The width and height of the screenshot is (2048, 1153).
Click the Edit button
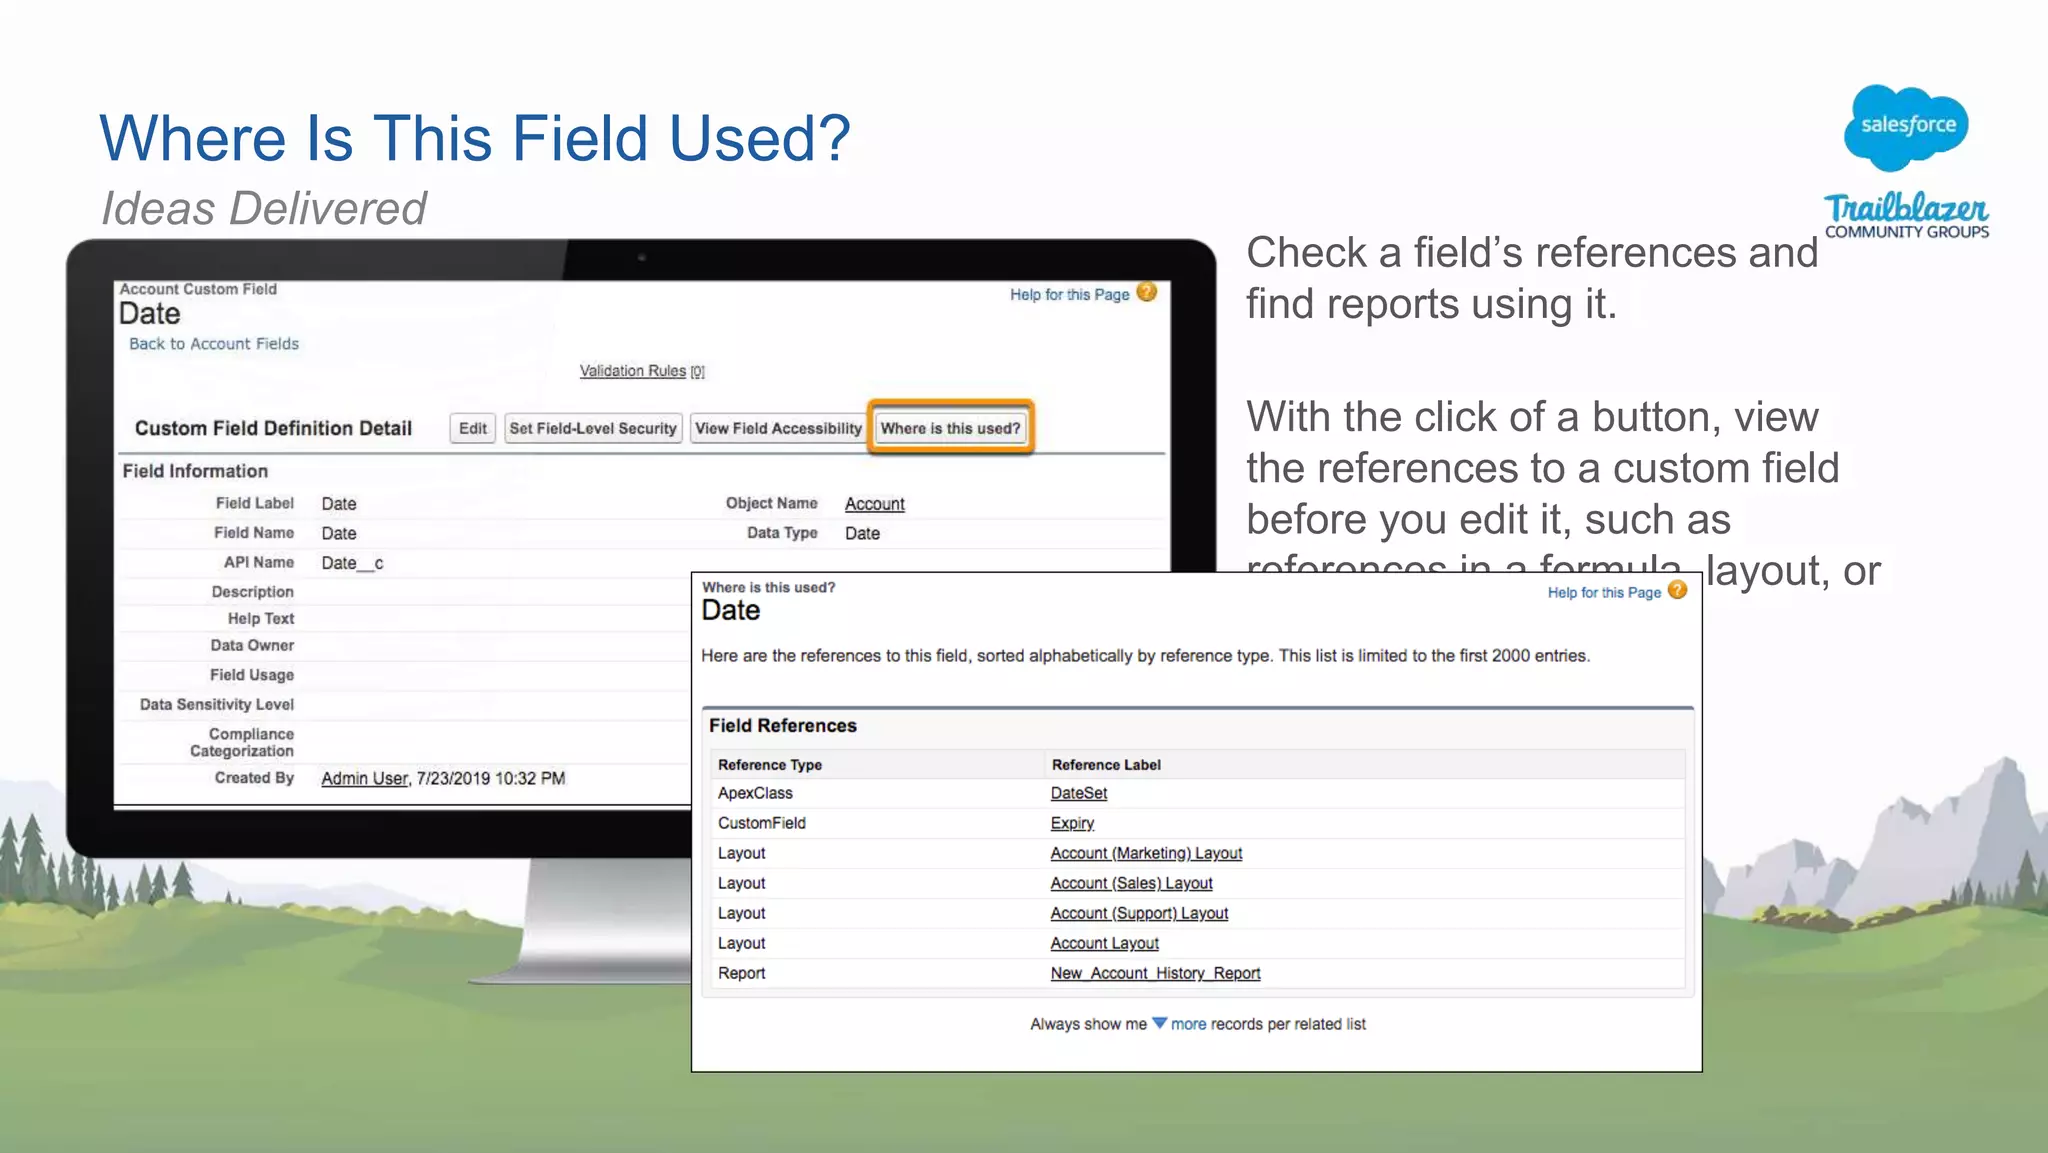(x=473, y=428)
